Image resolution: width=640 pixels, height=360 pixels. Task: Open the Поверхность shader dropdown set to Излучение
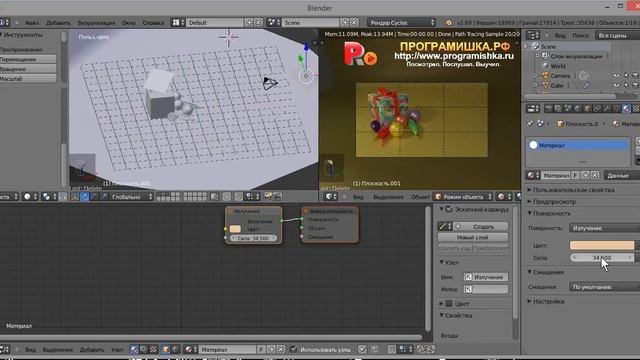click(x=604, y=228)
